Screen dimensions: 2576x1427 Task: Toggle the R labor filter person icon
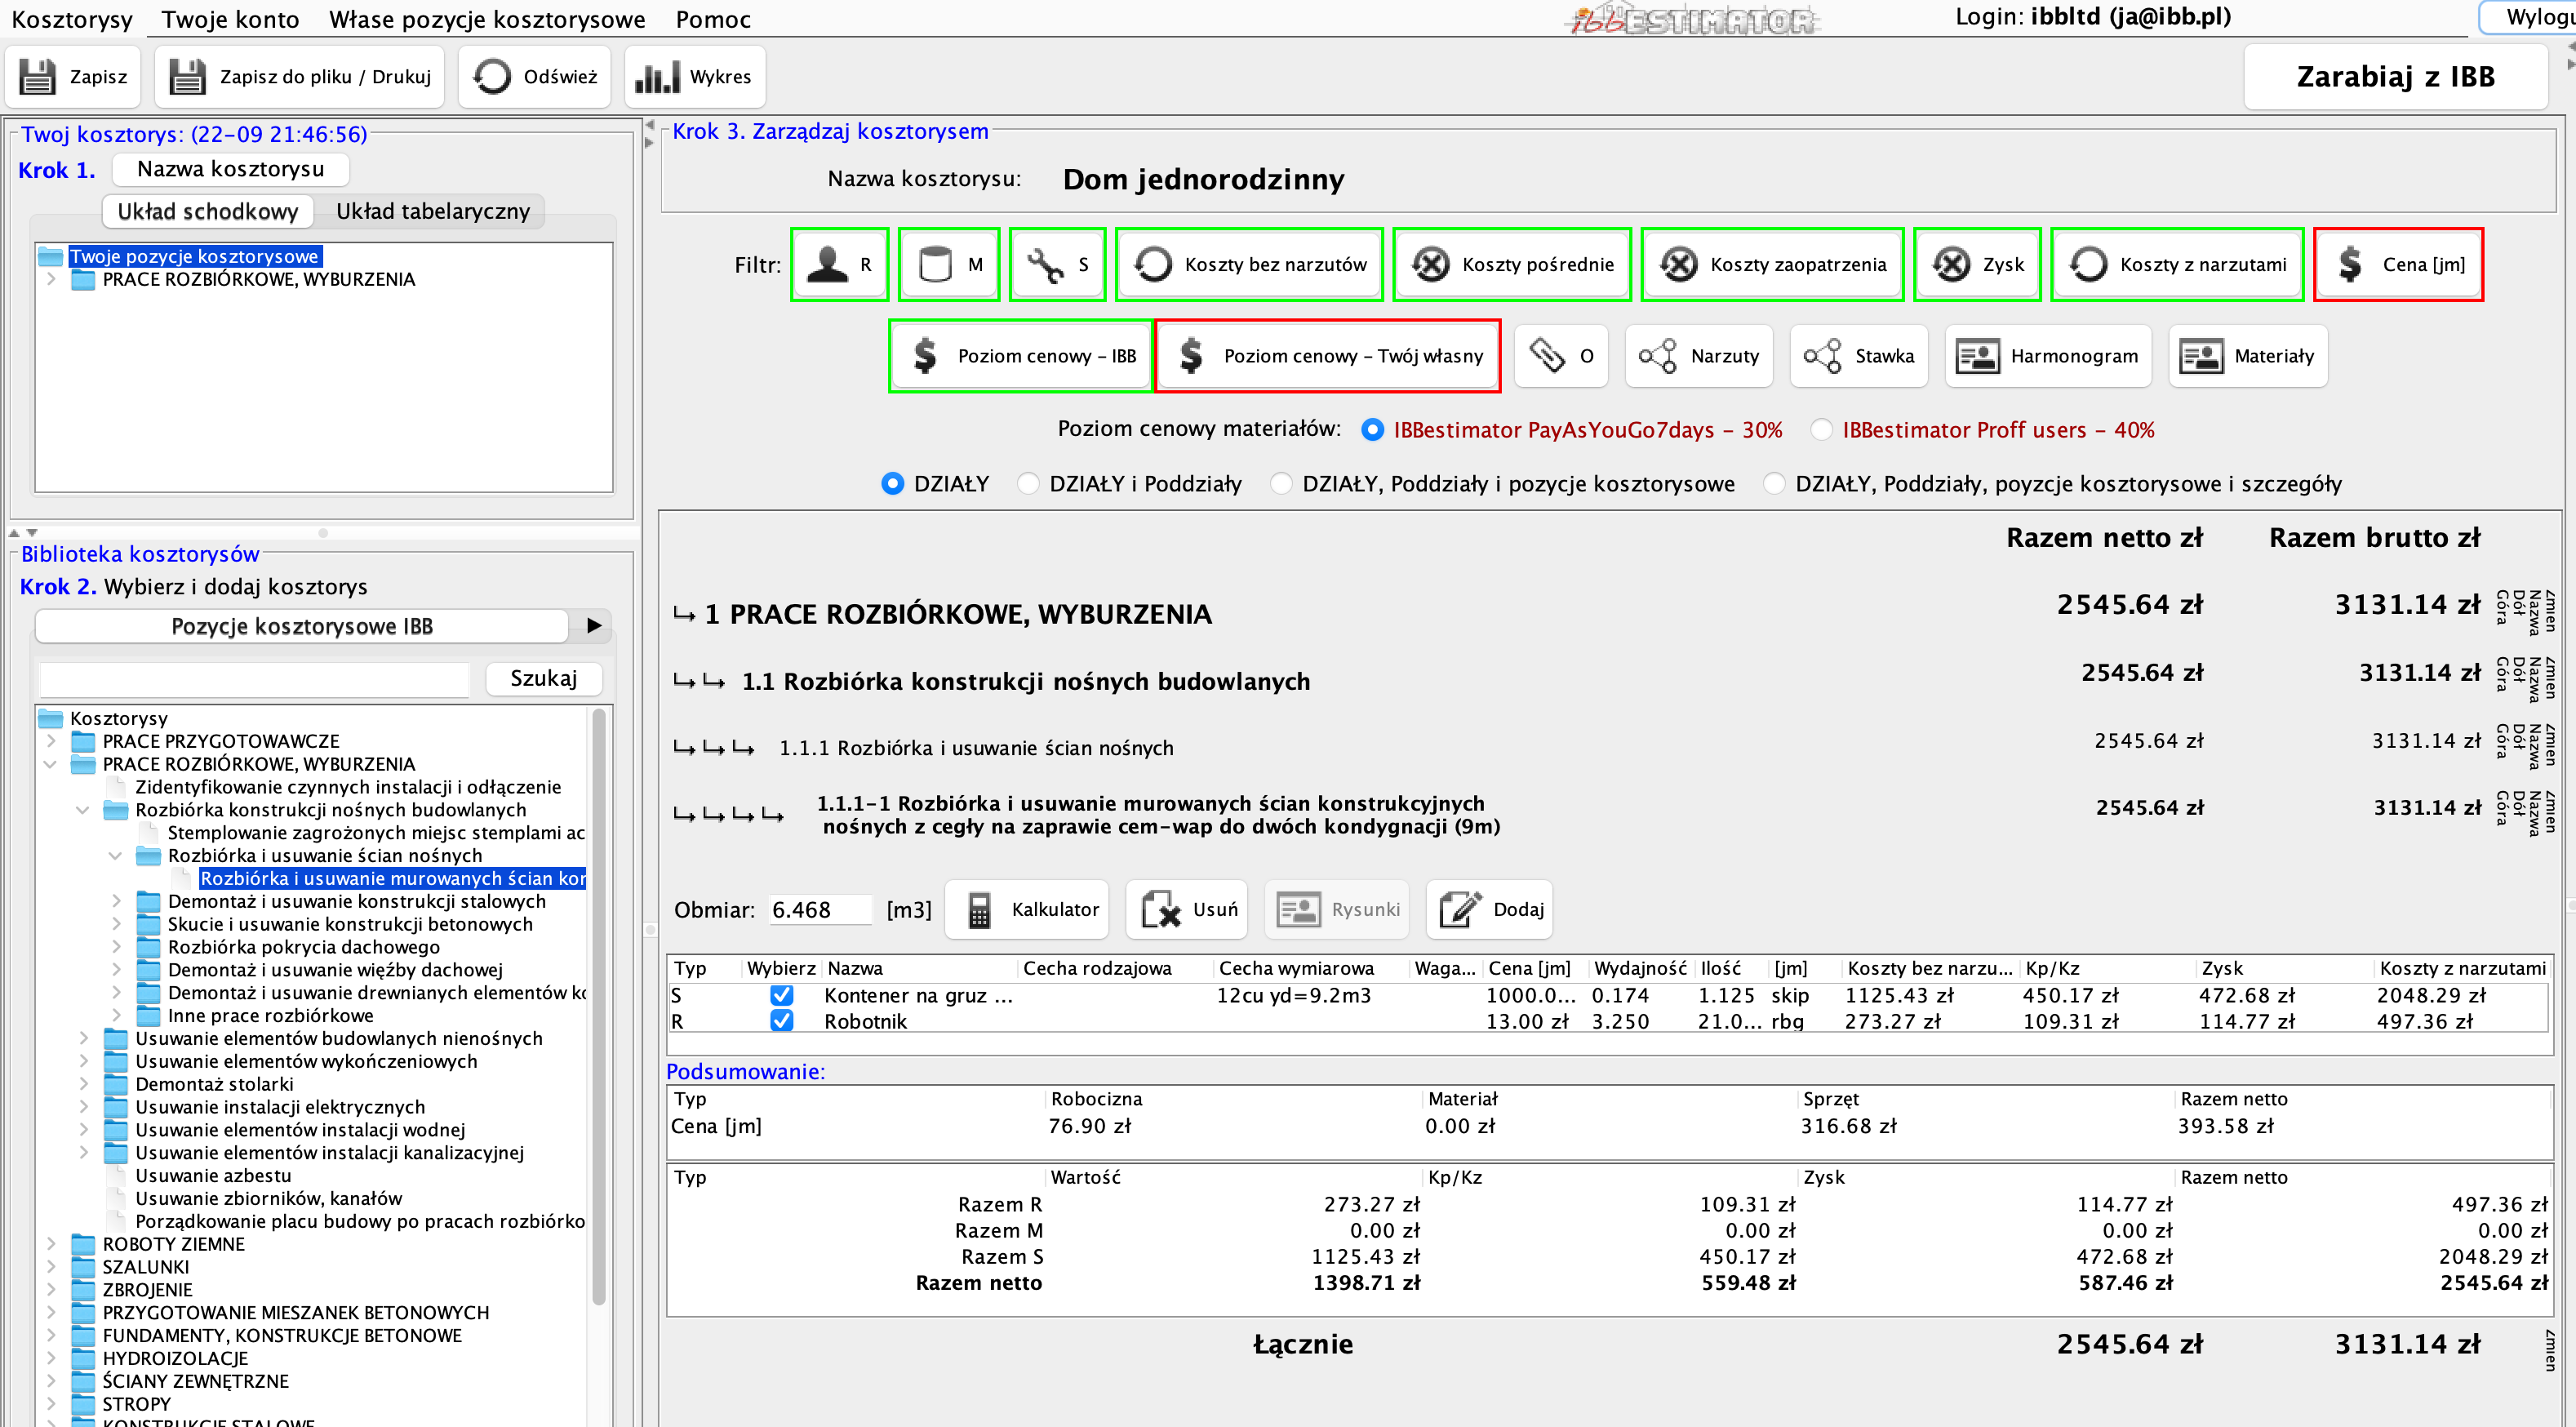(x=828, y=265)
